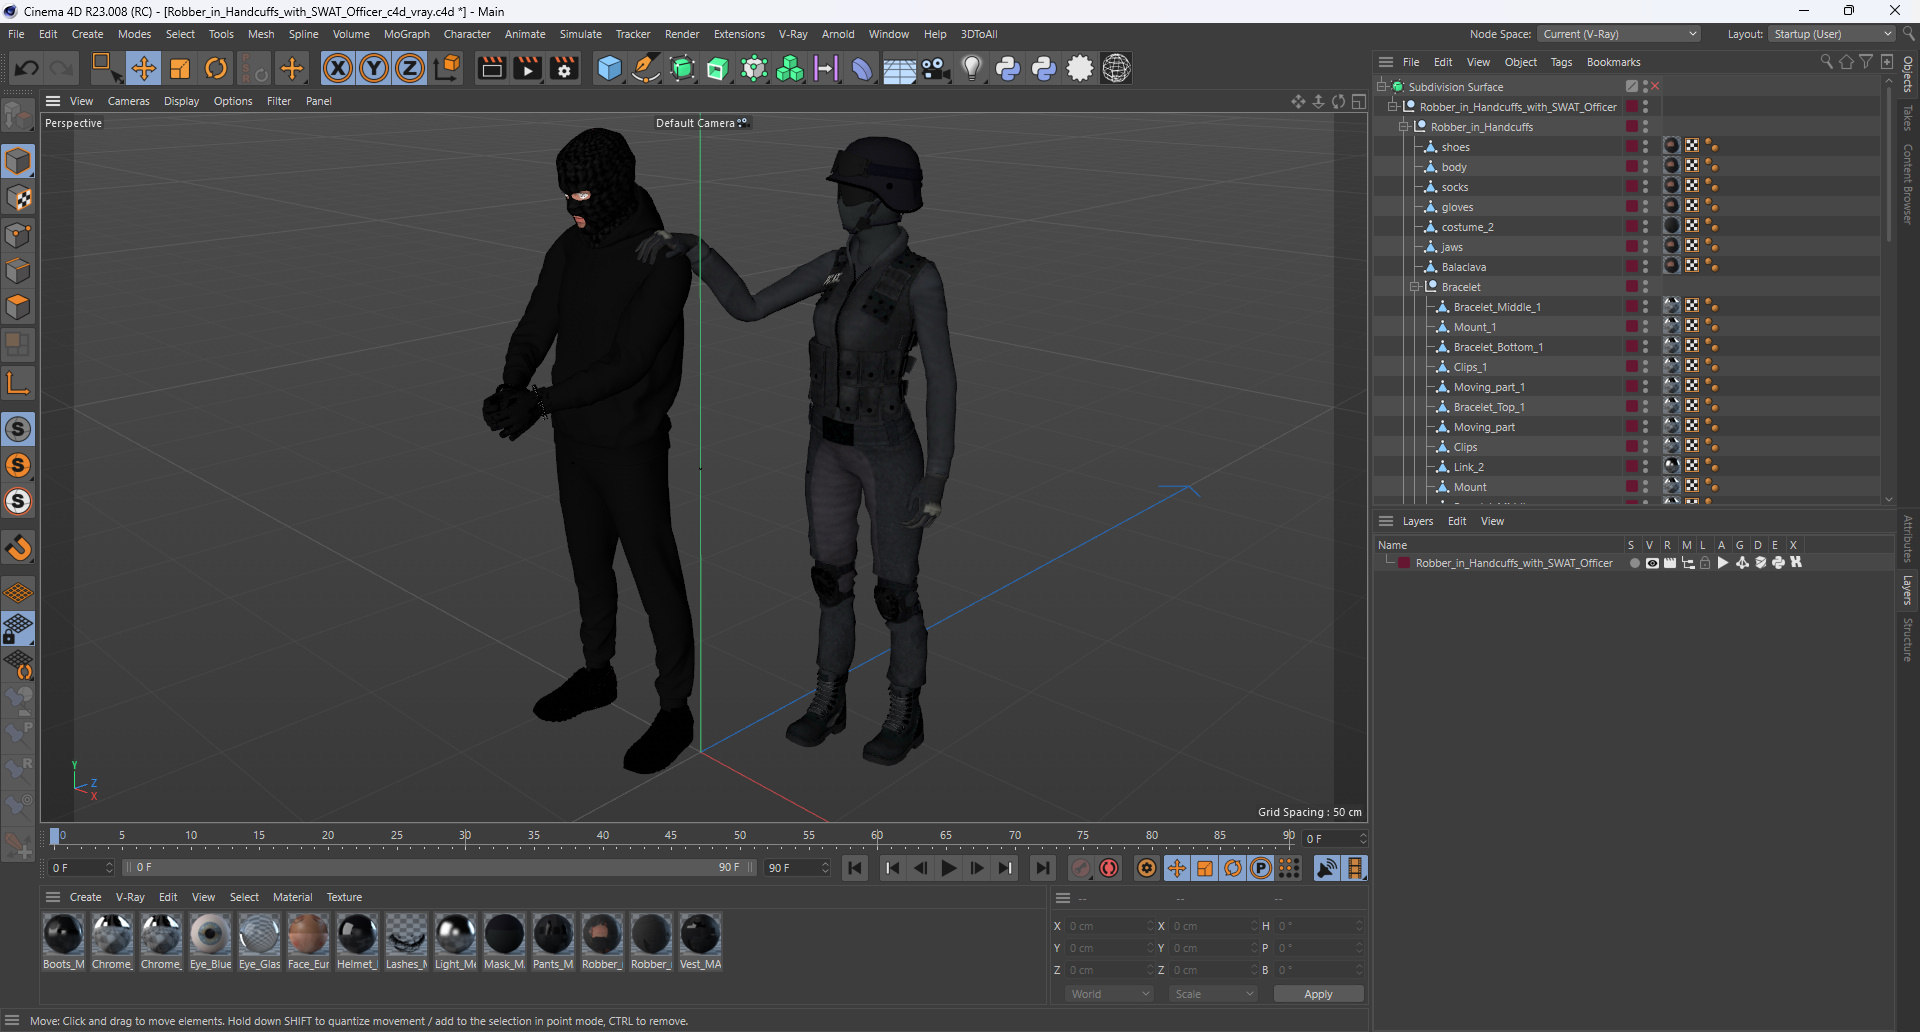Image resolution: width=1920 pixels, height=1032 pixels.
Task: Select the Rotate tool in top toolbar
Action: (x=216, y=68)
